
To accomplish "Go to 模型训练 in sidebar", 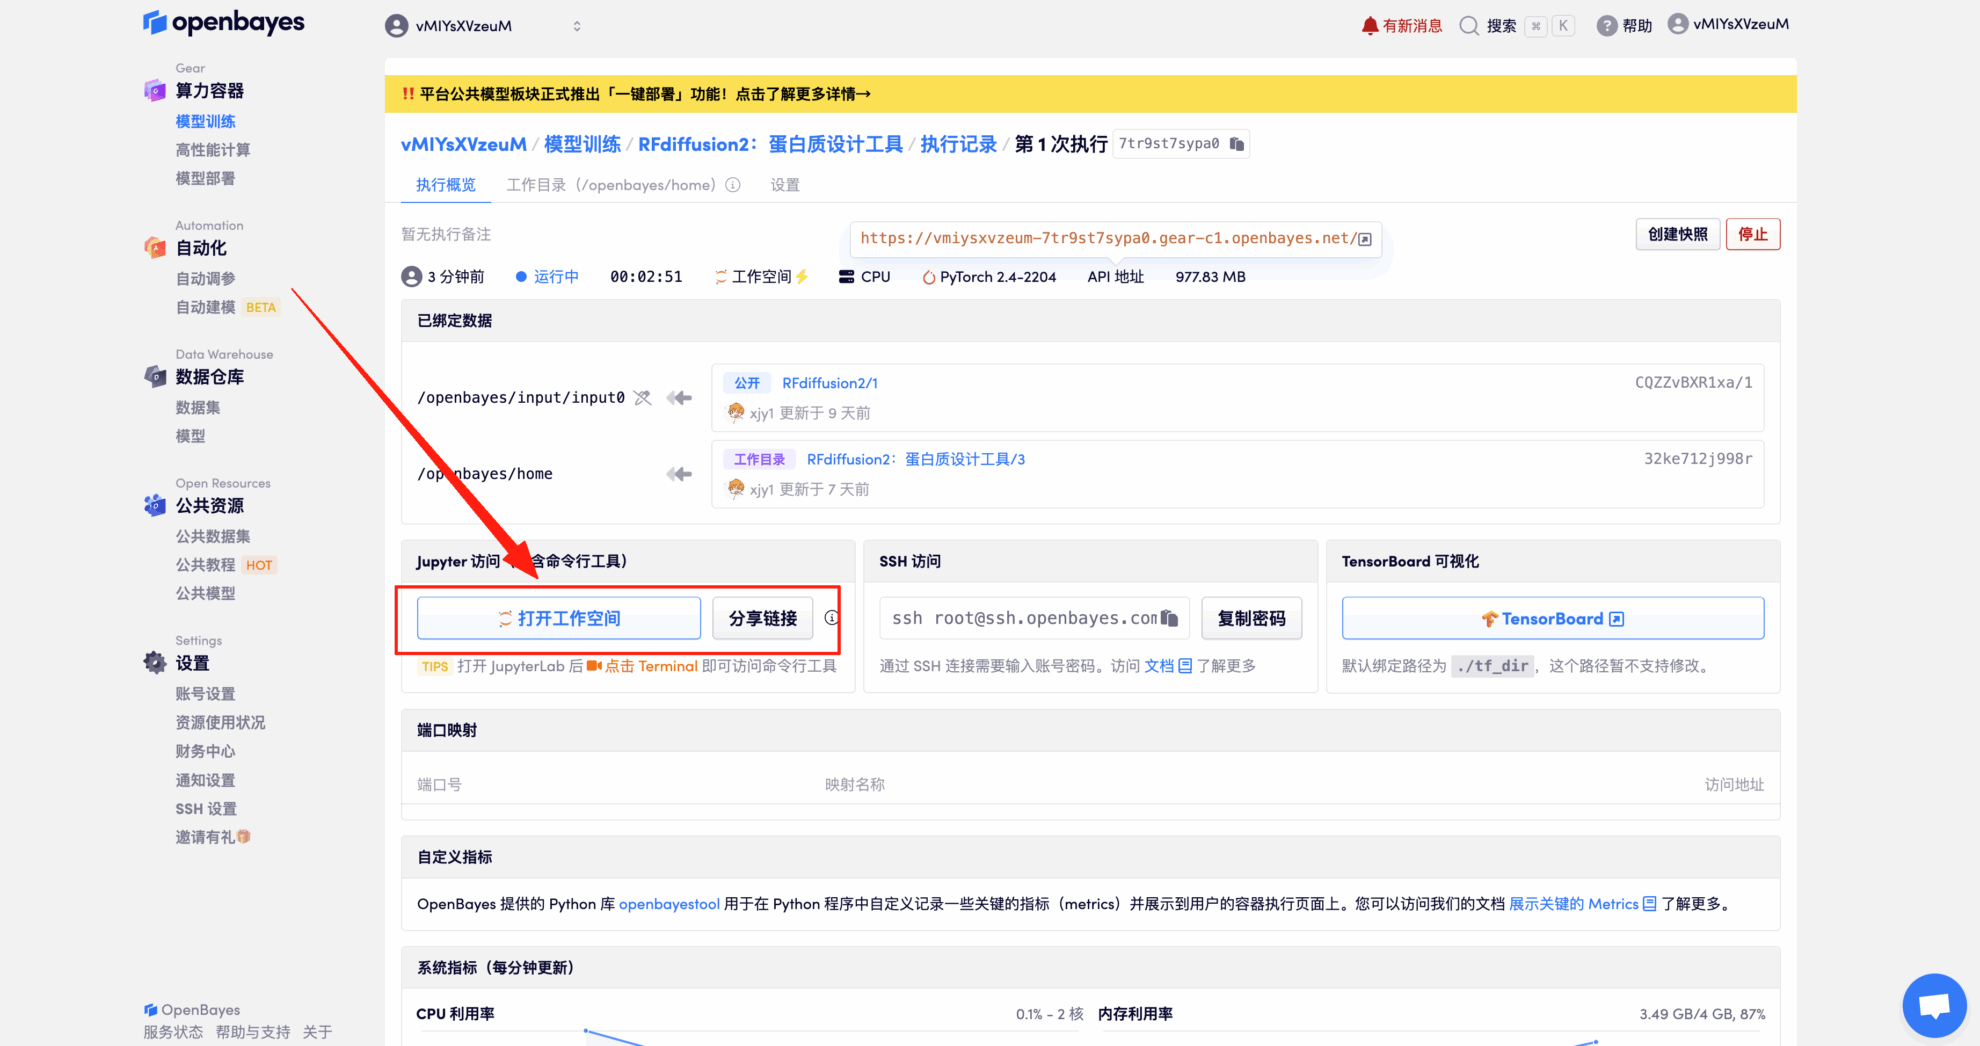I will (206, 121).
